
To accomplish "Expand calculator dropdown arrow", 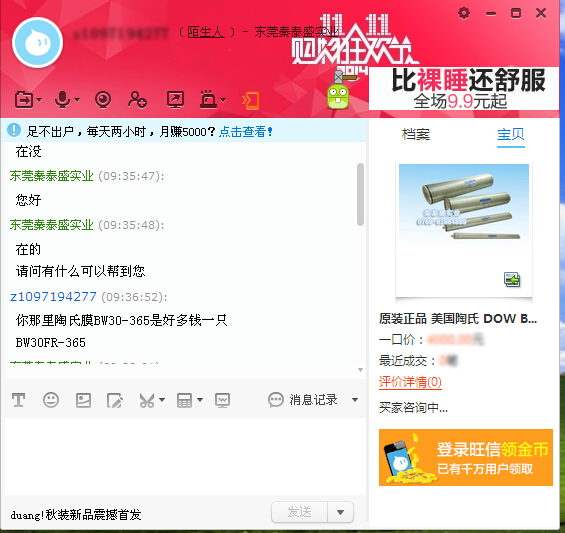I will pos(200,400).
